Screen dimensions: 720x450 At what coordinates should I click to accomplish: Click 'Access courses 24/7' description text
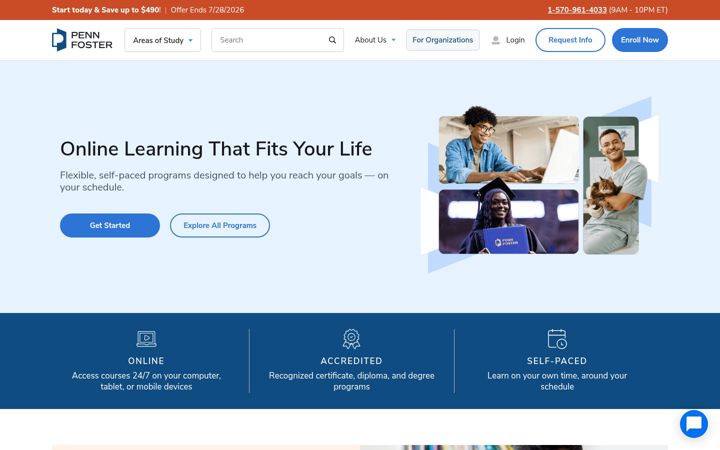coord(146,381)
